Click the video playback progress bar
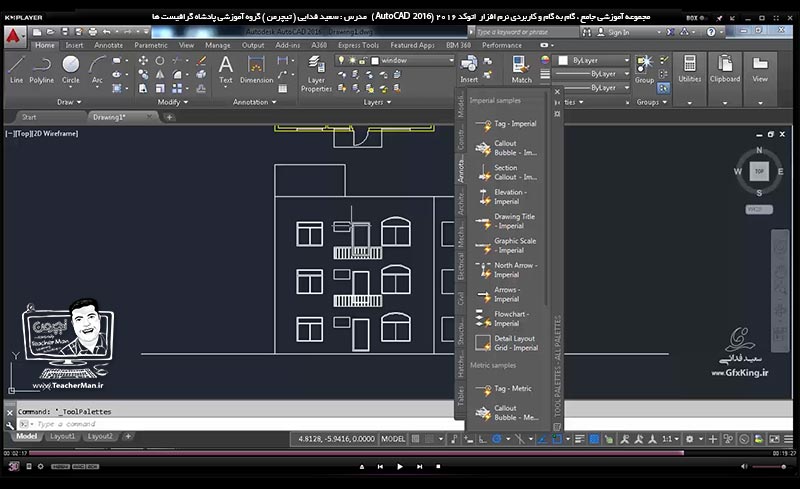The width and height of the screenshot is (800, 489). pyautogui.click(x=400, y=453)
